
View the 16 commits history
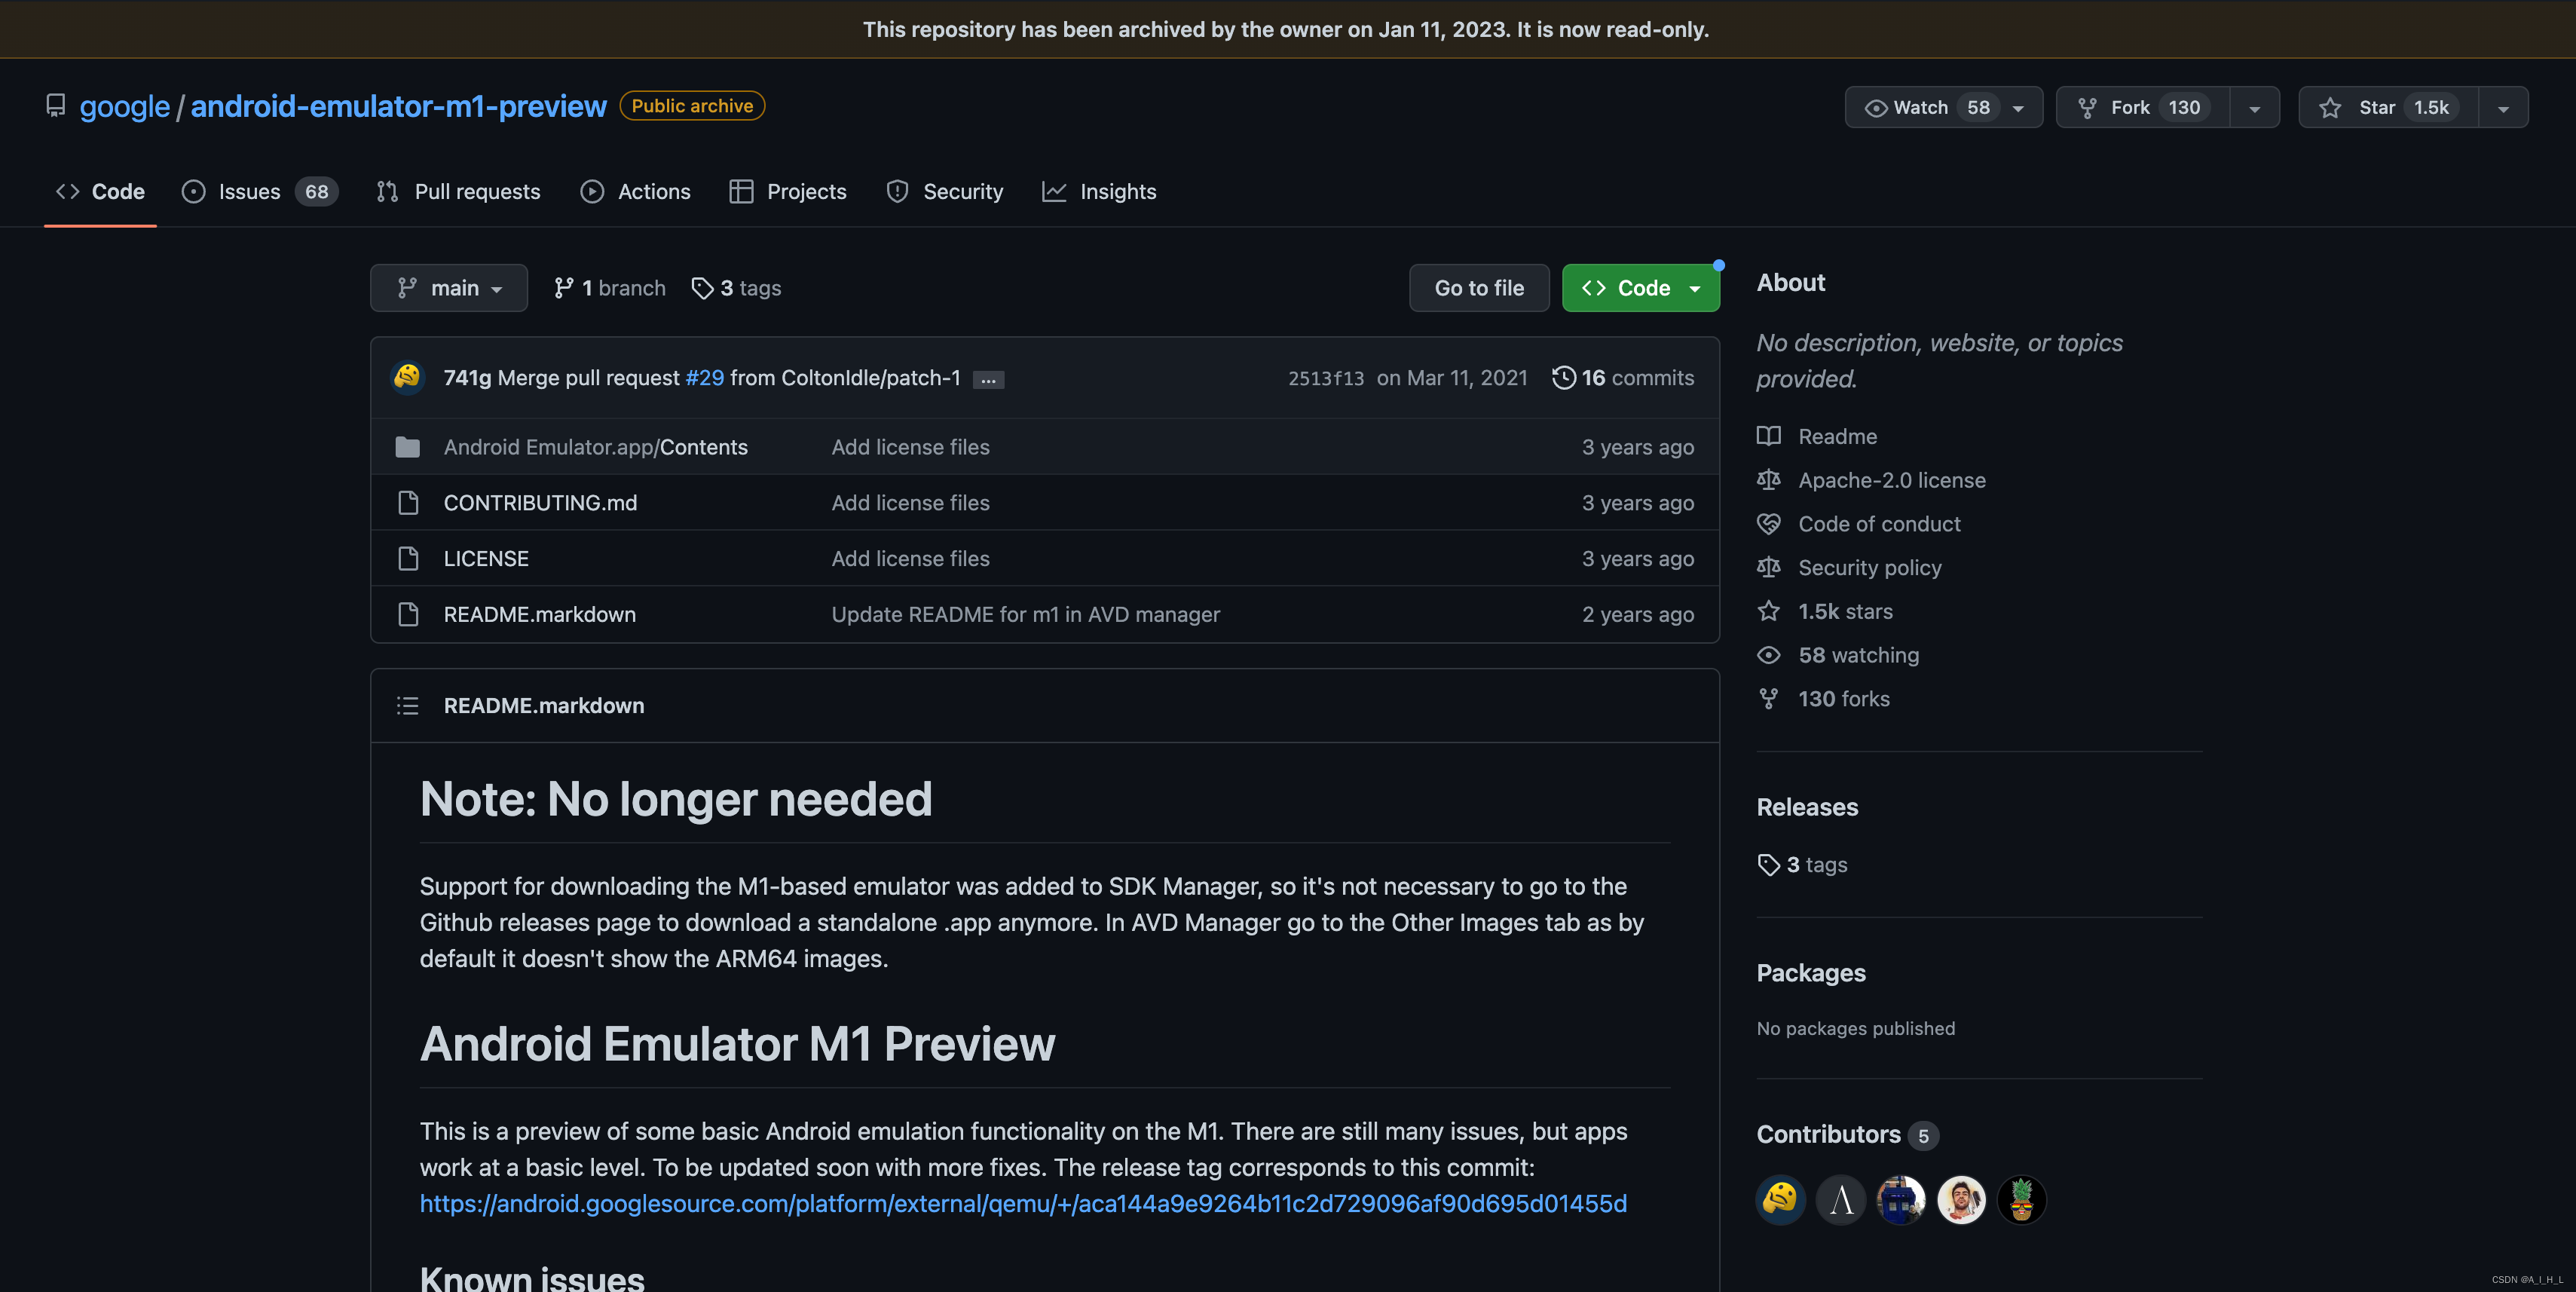click(1623, 378)
